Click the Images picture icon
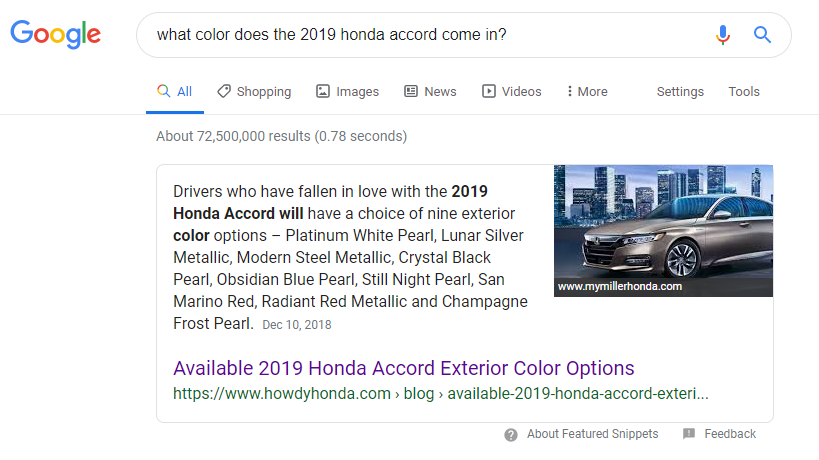The image size is (819, 460). 323,91
